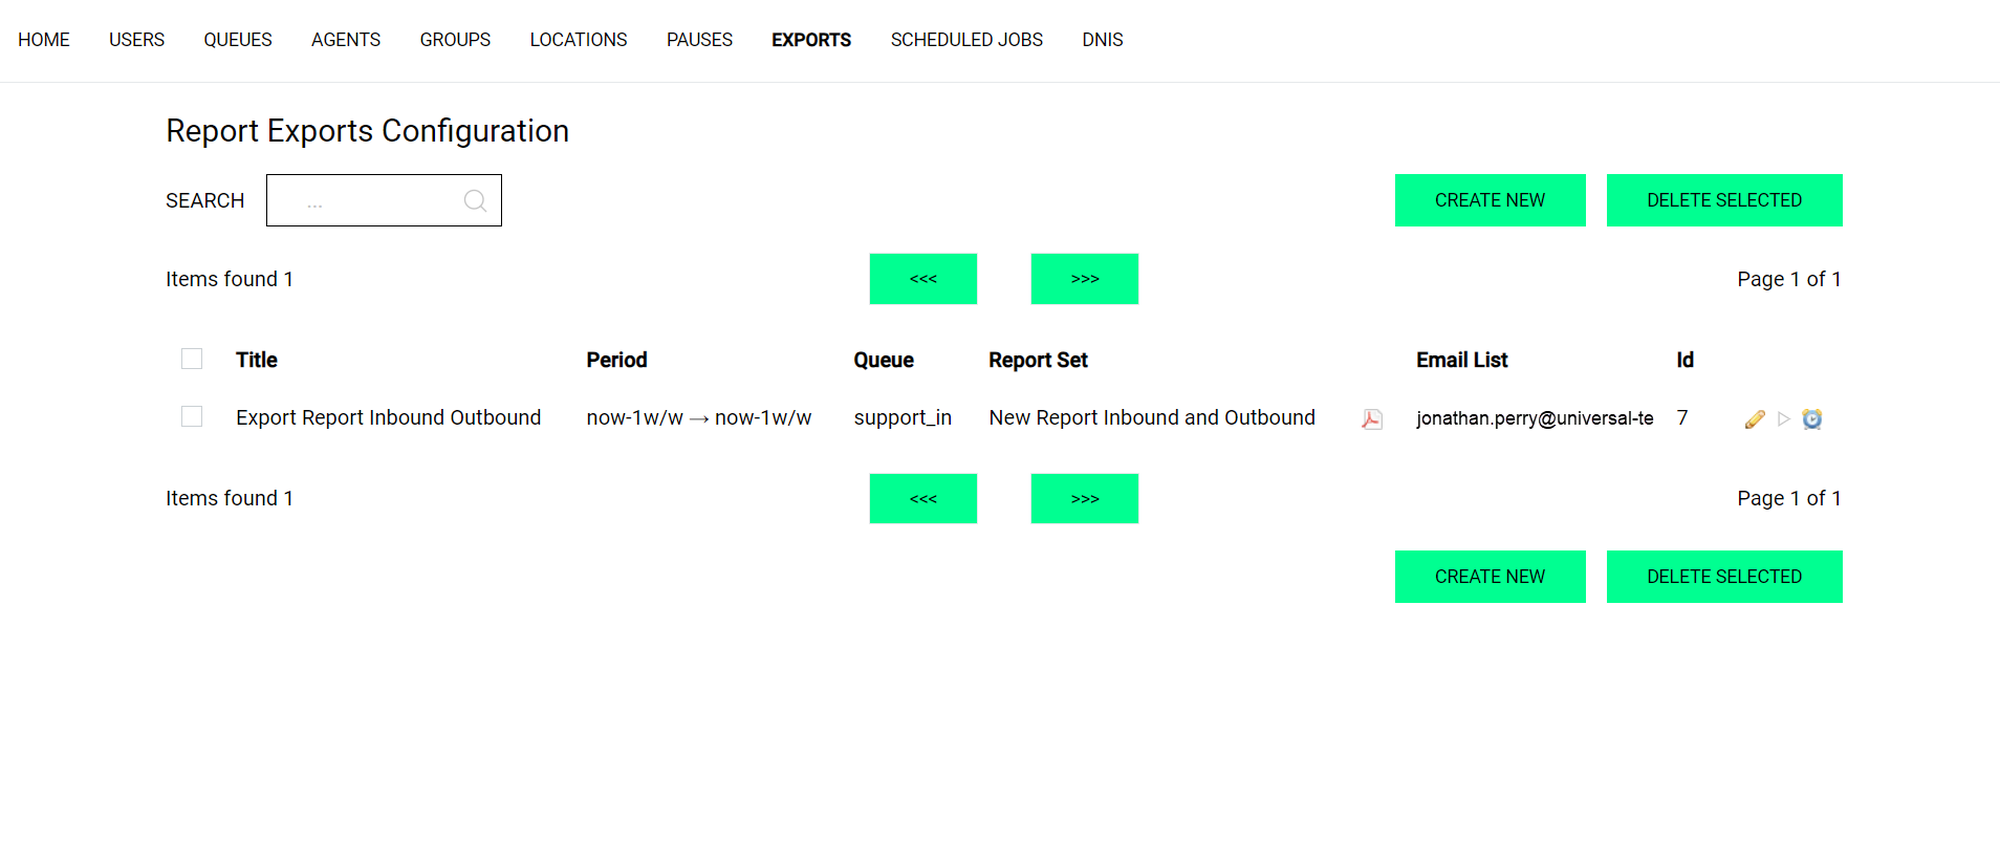Click the alarm clock schedule icon

tap(1812, 419)
